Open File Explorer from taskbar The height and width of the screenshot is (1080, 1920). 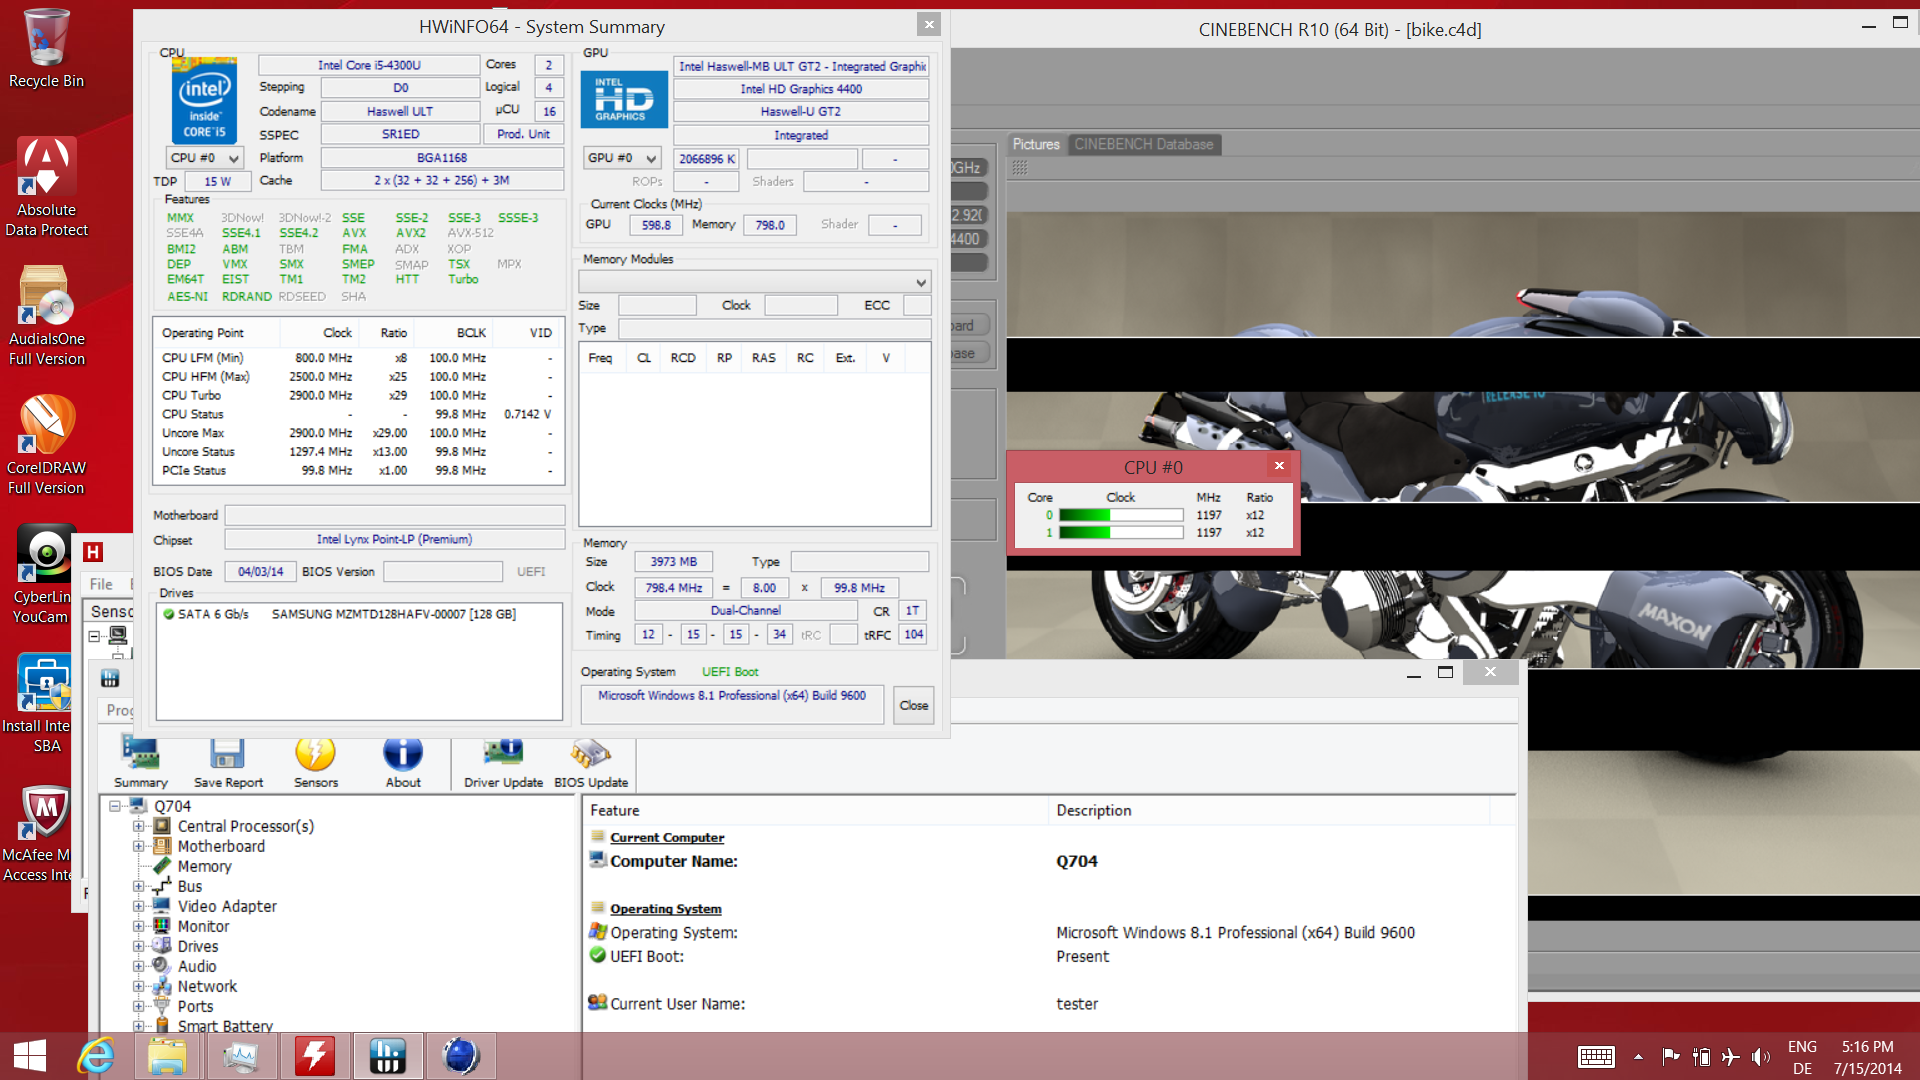pyautogui.click(x=167, y=1056)
